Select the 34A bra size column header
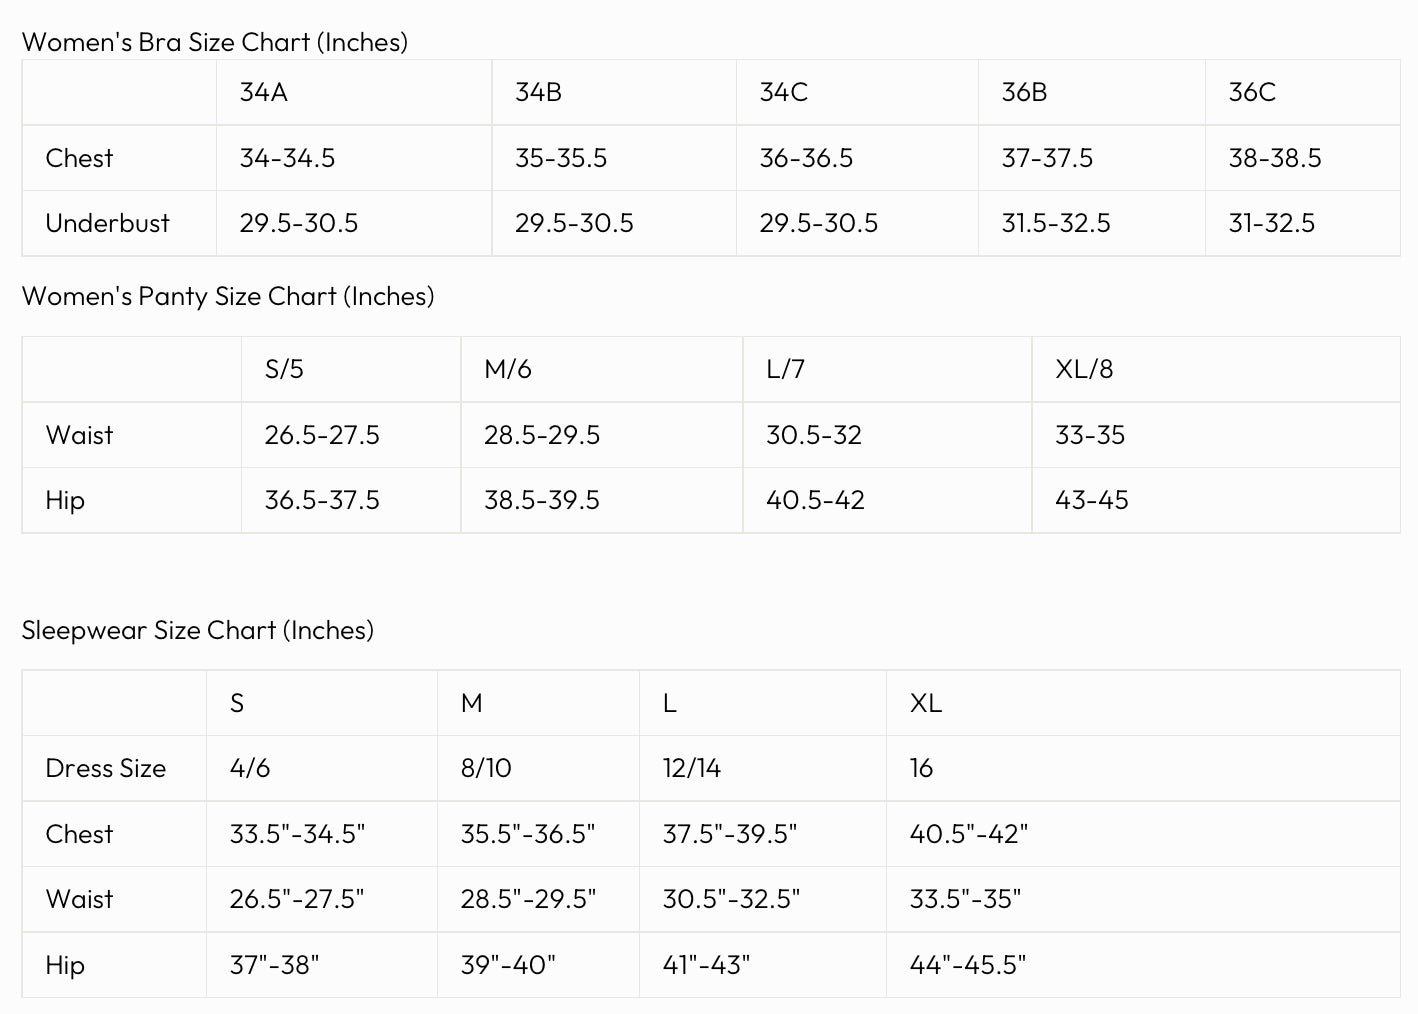Viewport: 1418px width, 1014px height. pos(264,92)
